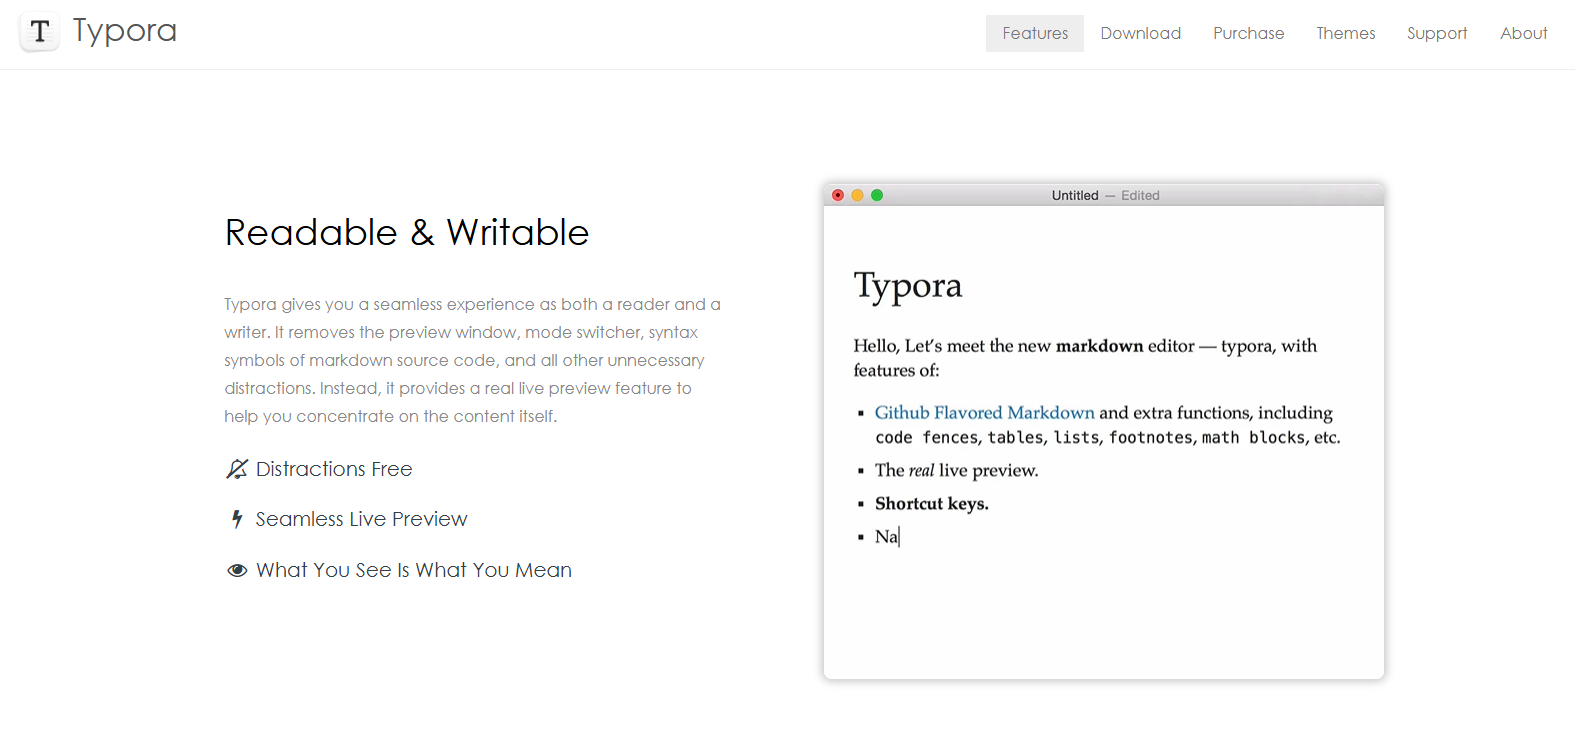Click the green zoom dot in demo window
Screen dimensions: 1575x753
coord(877,195)
